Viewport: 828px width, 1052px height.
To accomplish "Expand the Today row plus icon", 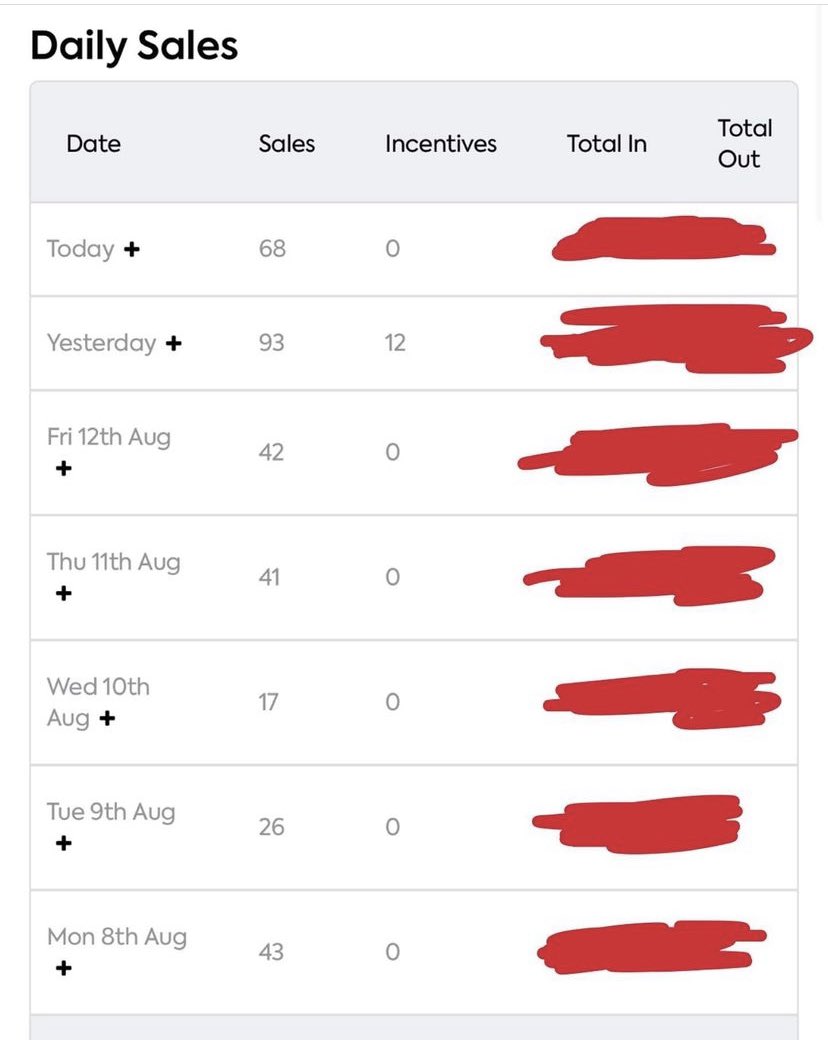I will click(131, 249).
